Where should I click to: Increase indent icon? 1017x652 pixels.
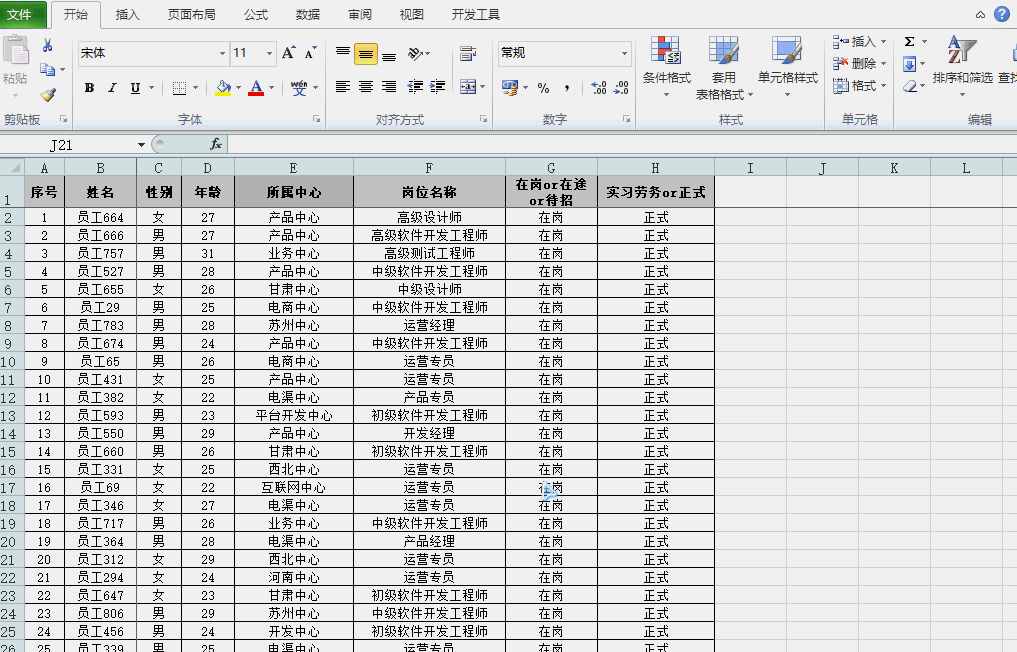tap(438, 86)
